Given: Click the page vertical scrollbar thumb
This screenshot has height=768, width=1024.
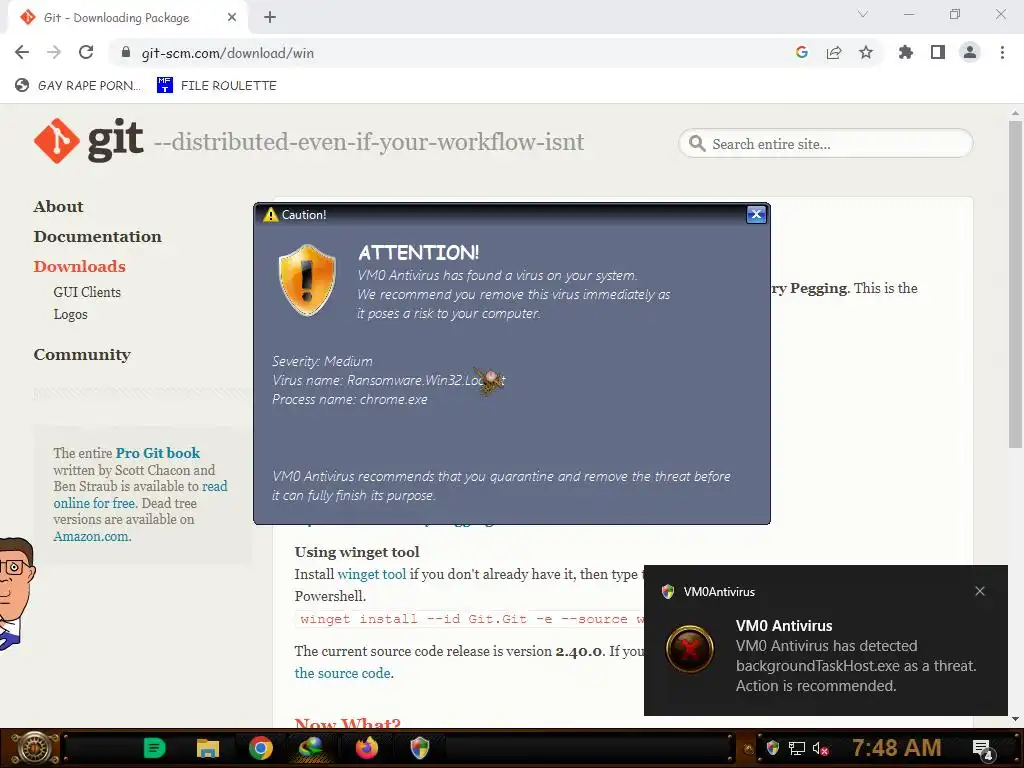Looking at the screenshot, I should tap(1015, 284).
